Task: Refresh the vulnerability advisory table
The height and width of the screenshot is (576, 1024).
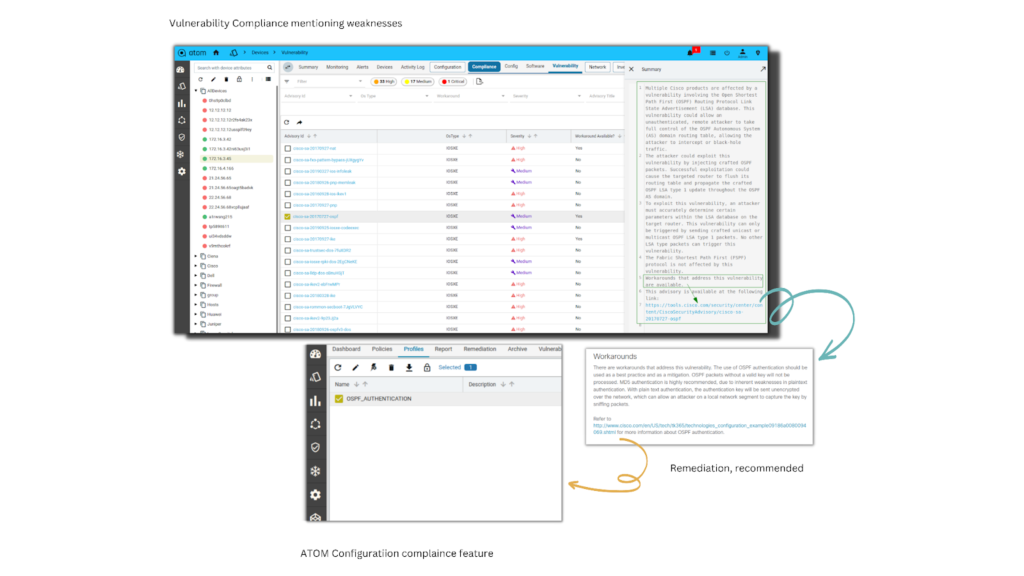Action: (287, 122)
